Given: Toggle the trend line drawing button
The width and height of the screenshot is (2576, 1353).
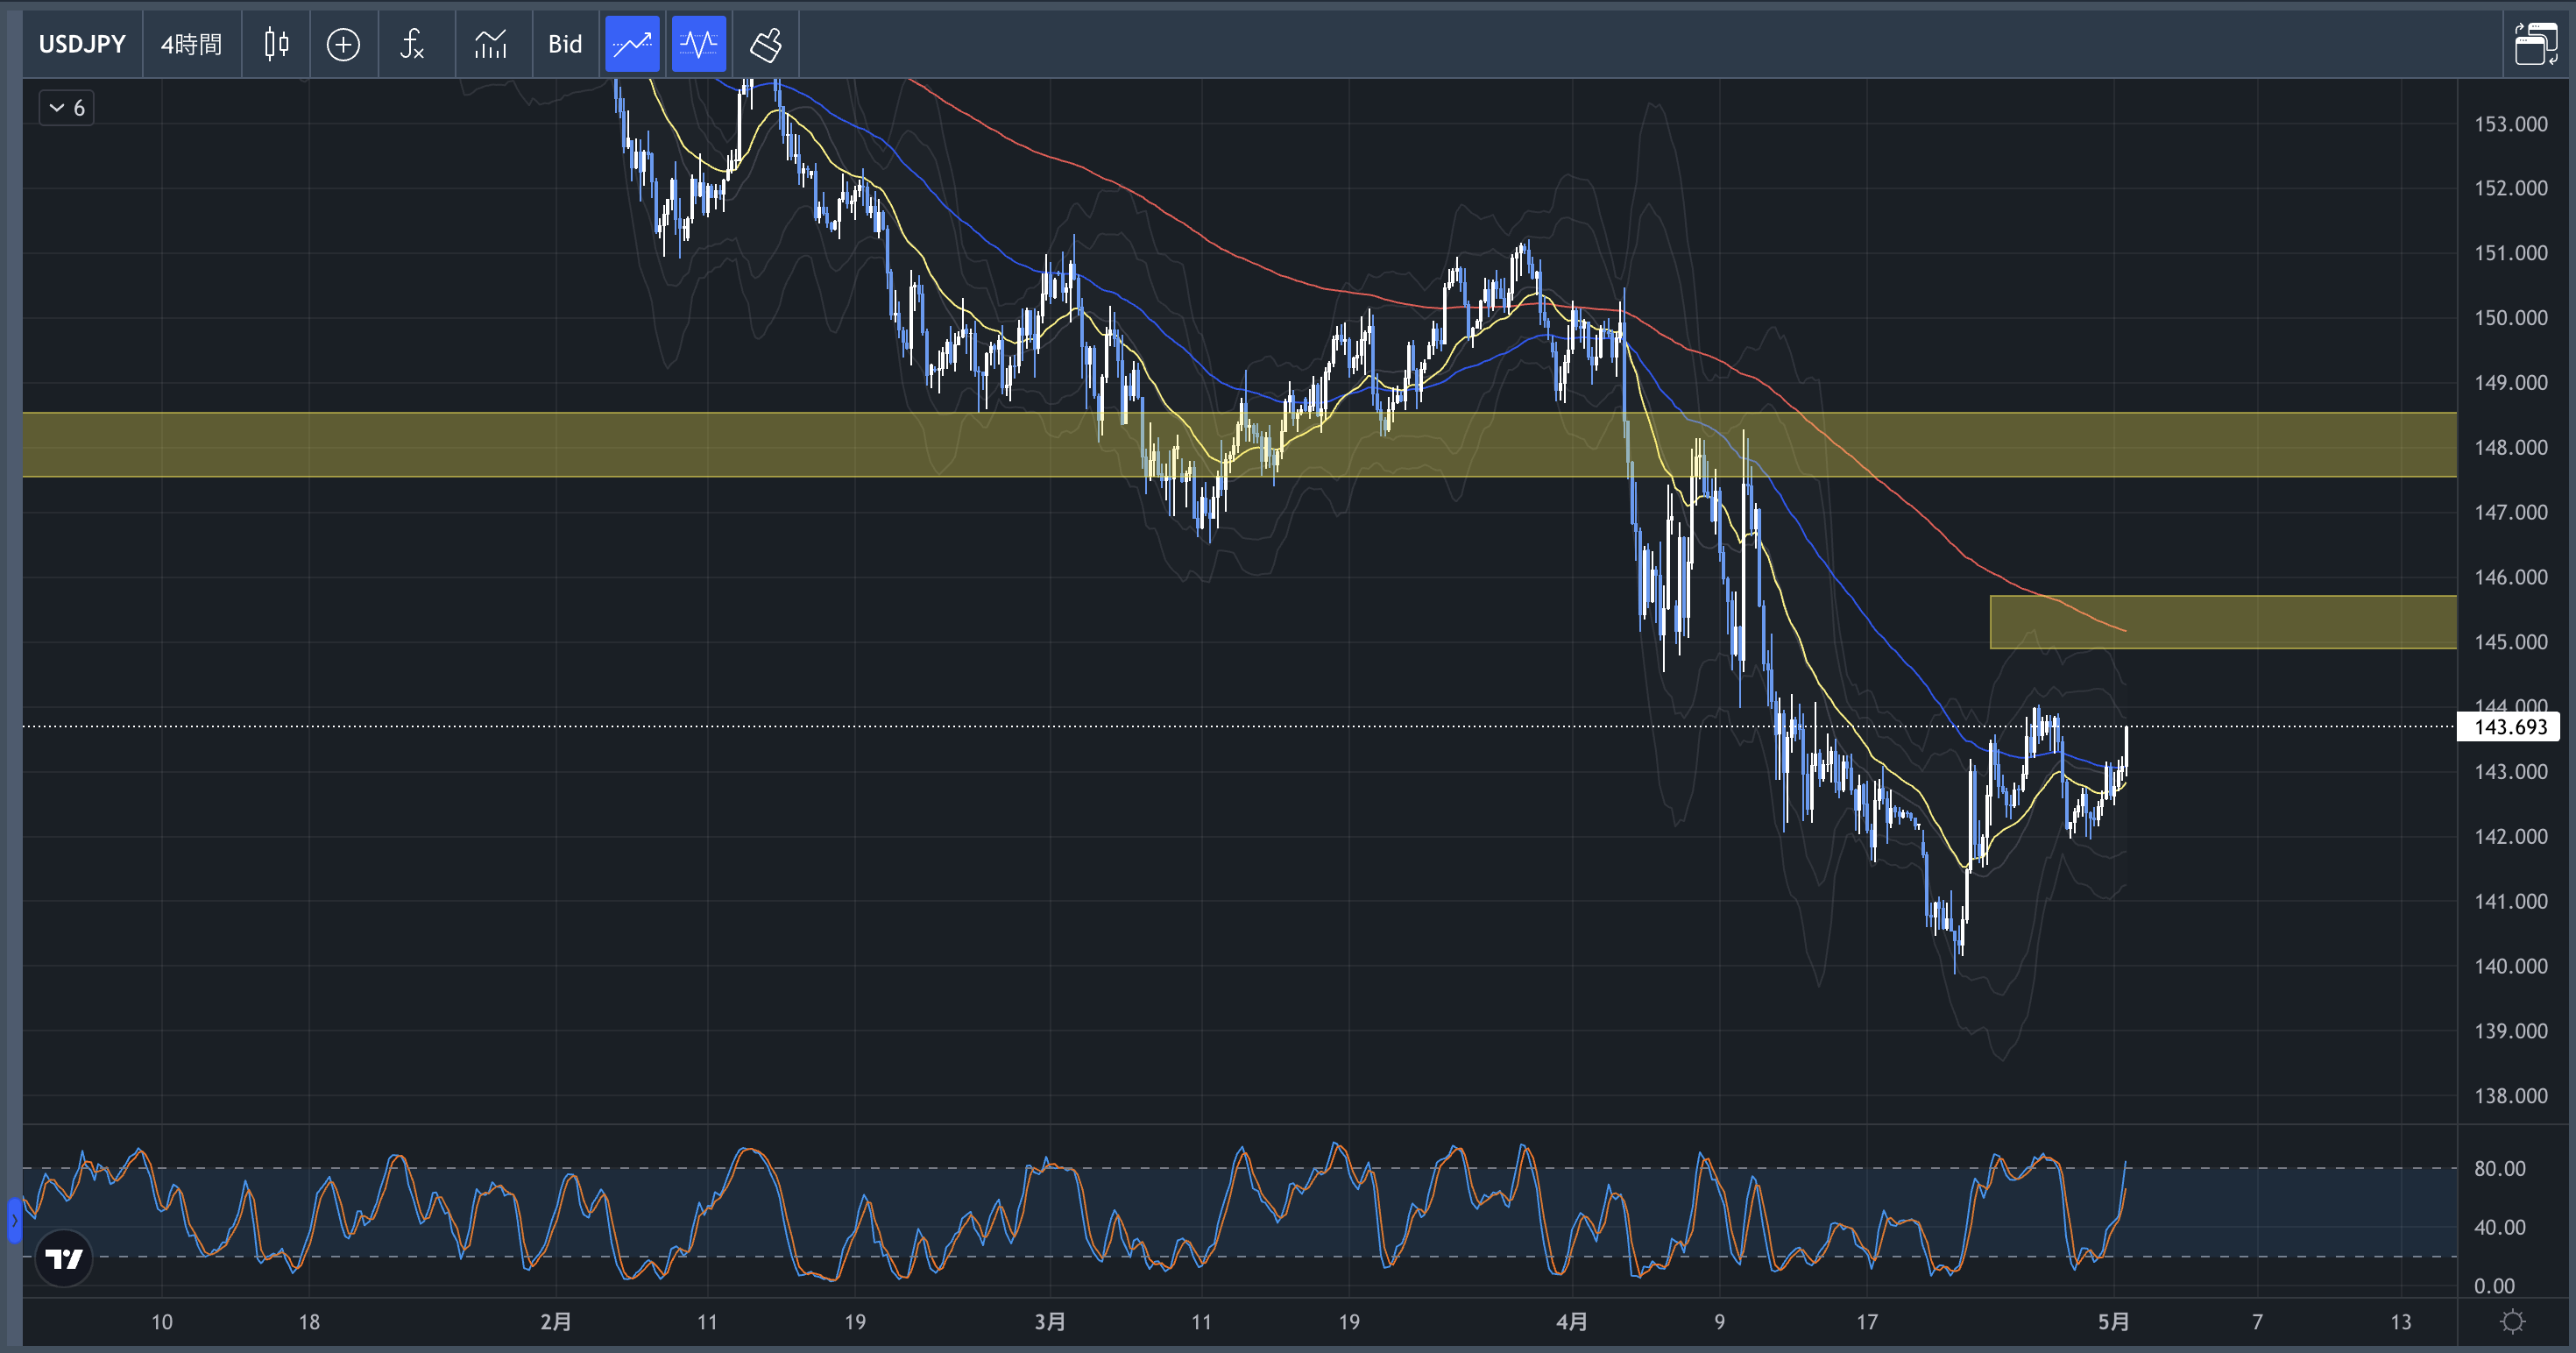Looking at the screenshot, I should coord(632,44).
